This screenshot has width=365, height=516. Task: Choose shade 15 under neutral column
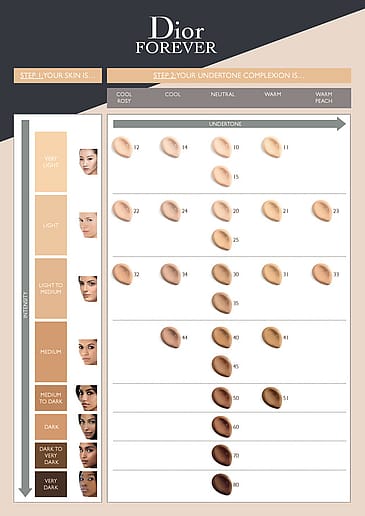[x=222, y=176]
